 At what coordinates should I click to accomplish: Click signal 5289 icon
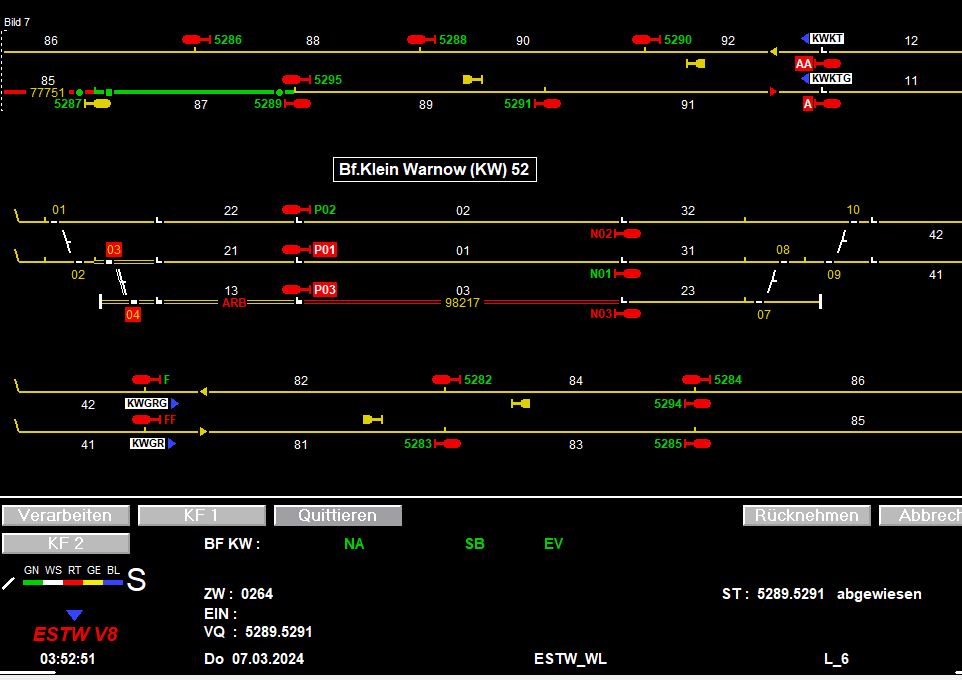(x=298, y=104)
